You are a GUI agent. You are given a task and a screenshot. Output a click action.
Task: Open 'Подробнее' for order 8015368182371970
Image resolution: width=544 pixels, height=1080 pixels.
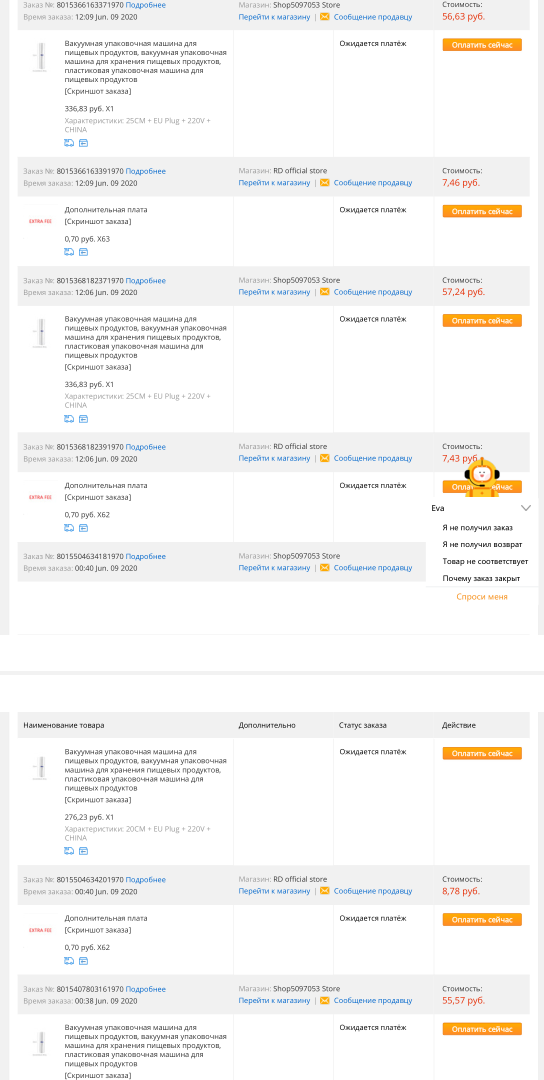145,281
